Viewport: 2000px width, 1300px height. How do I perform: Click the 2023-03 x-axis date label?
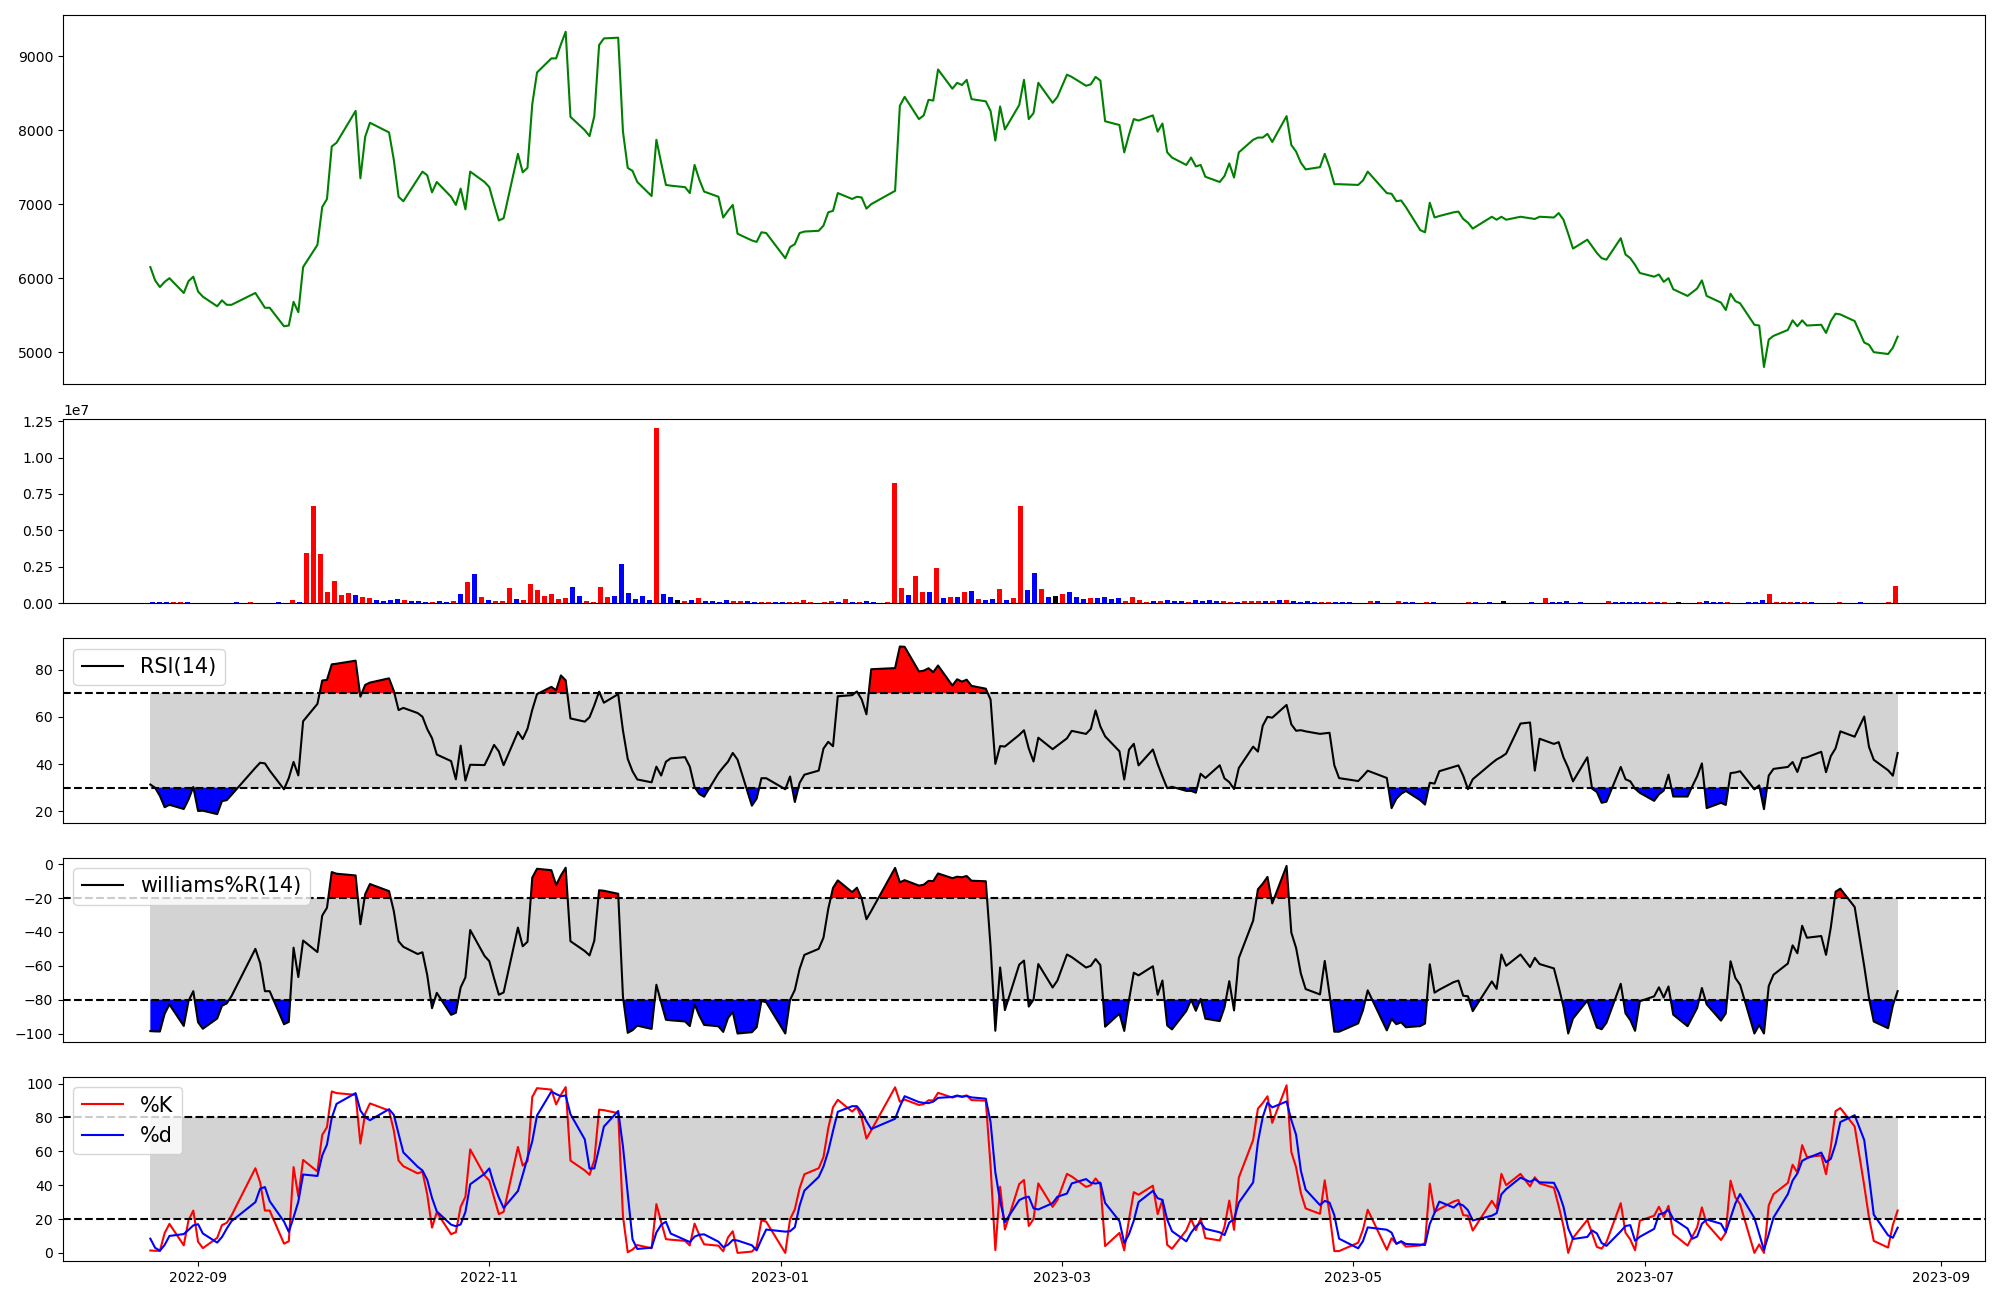1062,1277
